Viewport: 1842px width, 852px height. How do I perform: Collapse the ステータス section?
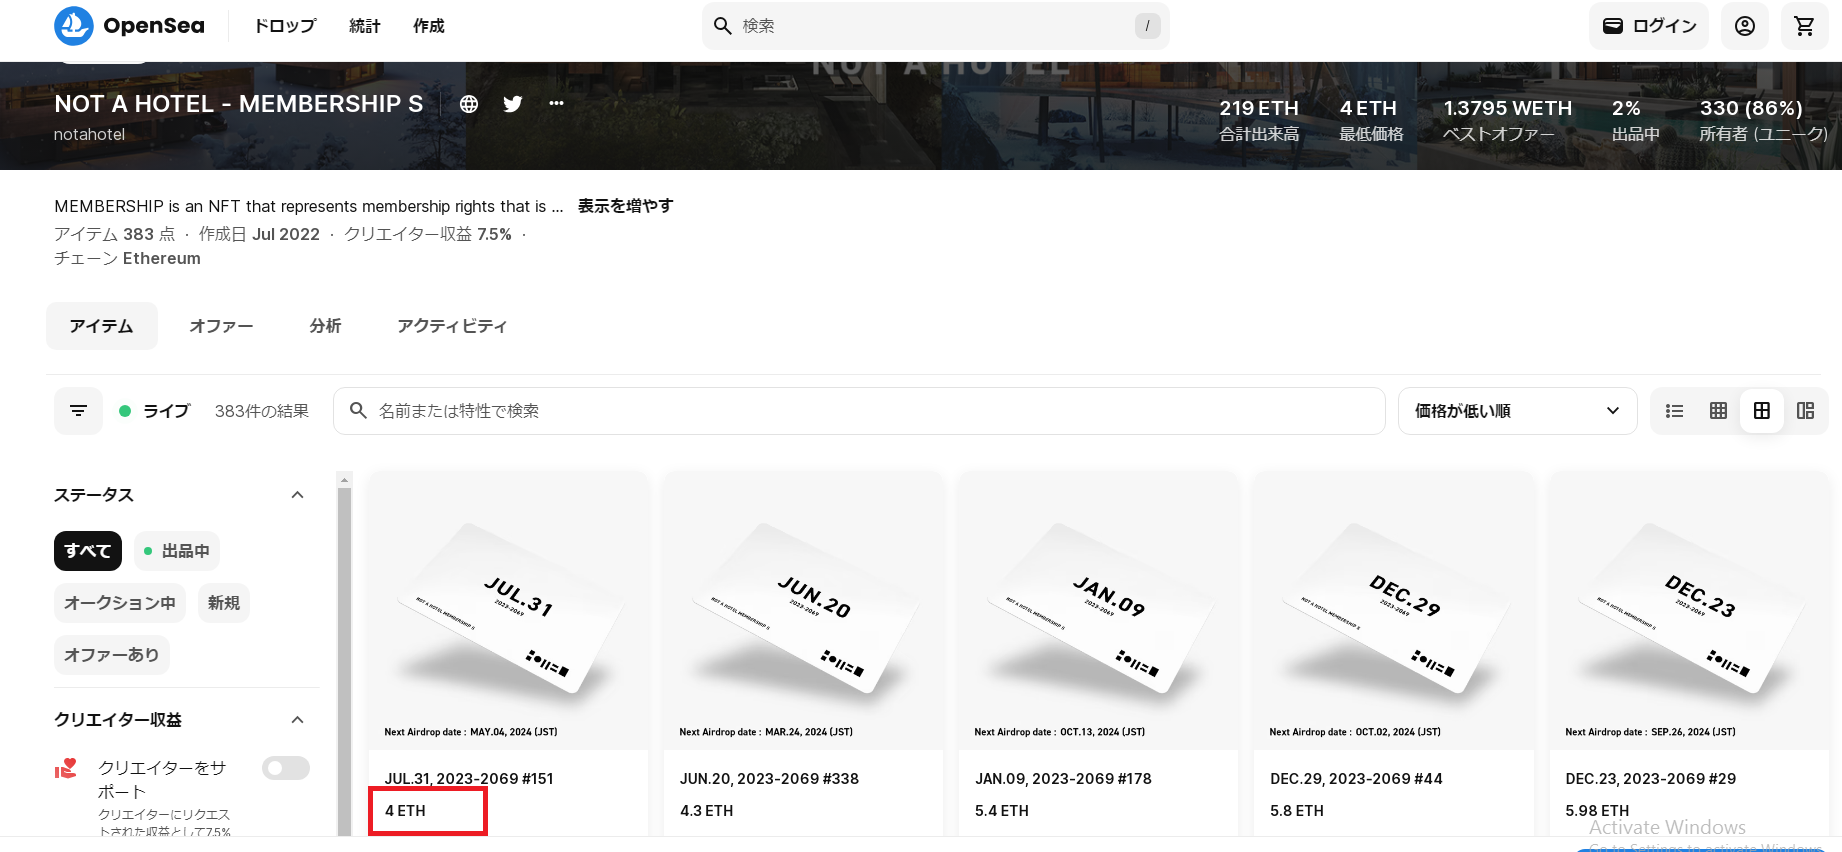coord(297,495)
